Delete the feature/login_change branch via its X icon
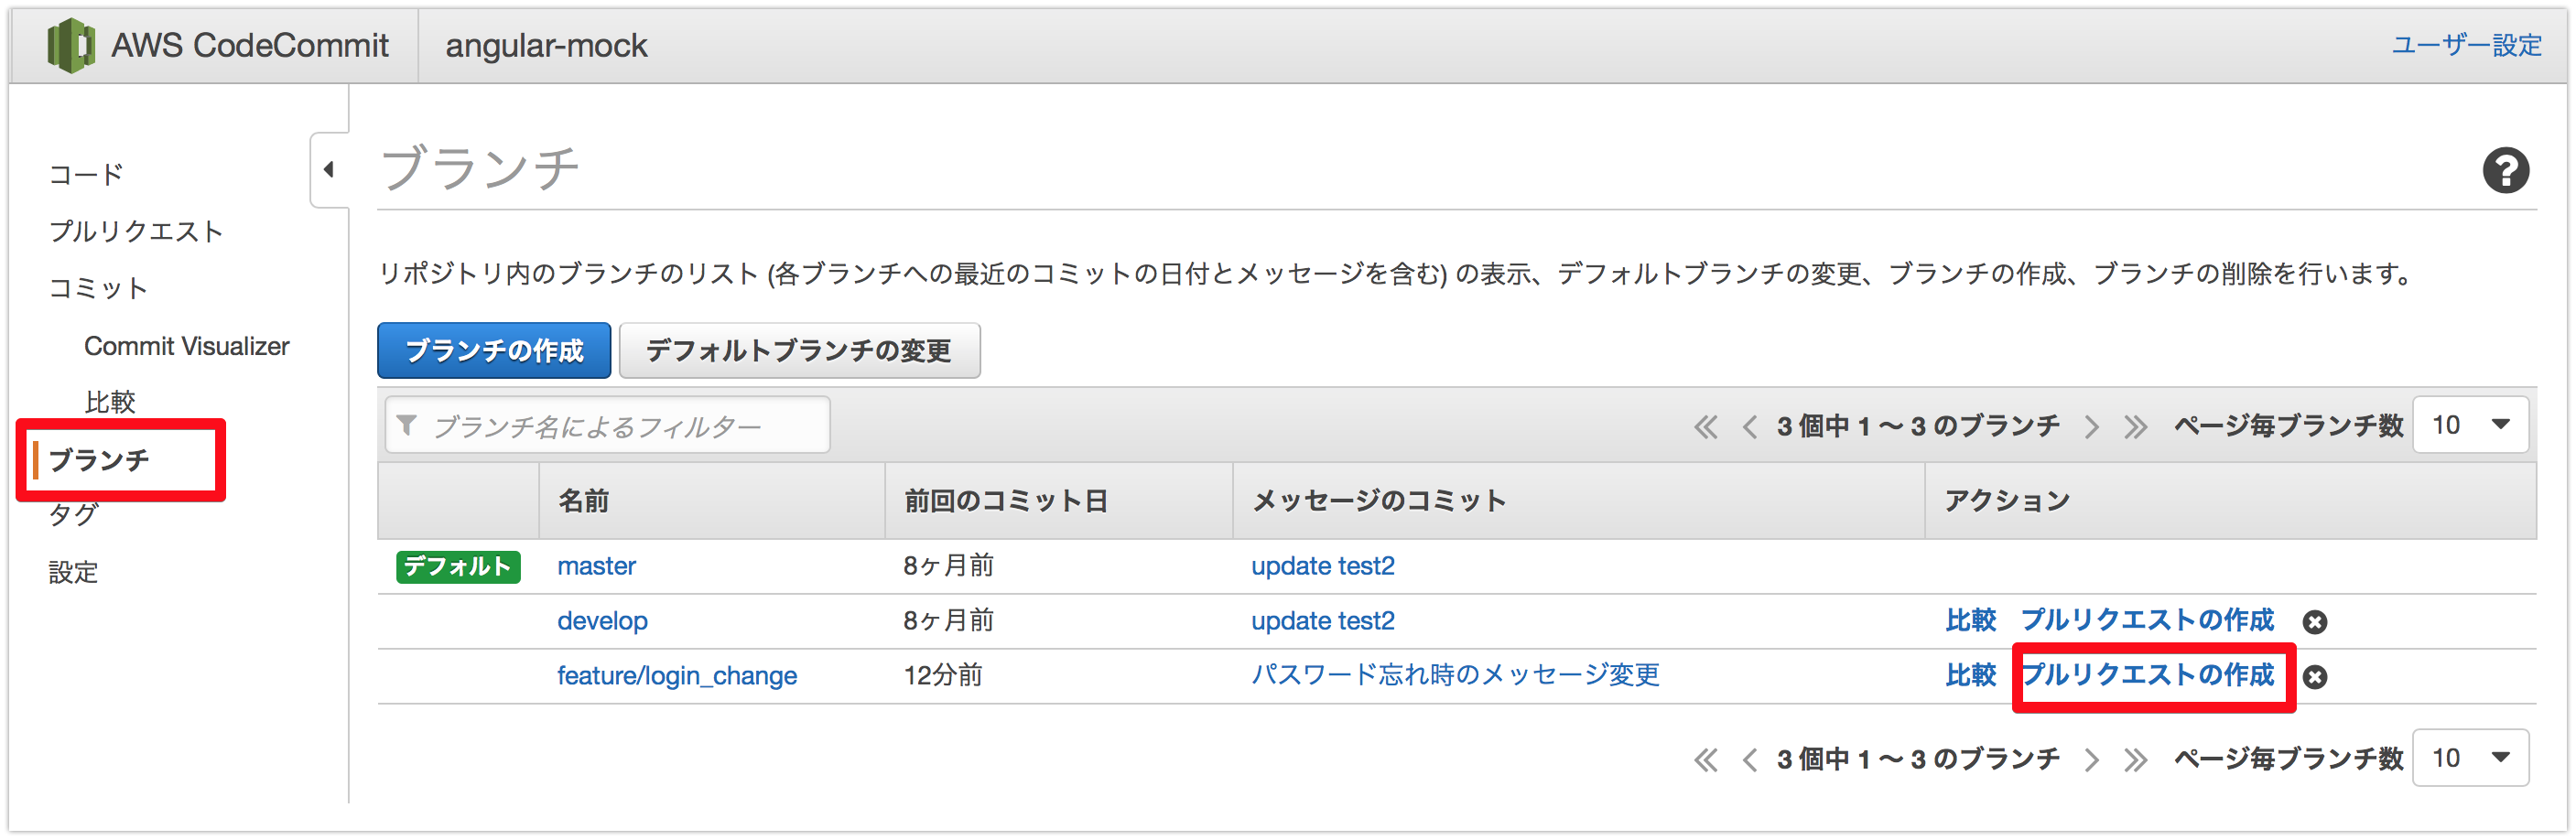The height and width of the screenshot is (840, 2576). (x=2317, y=676)
